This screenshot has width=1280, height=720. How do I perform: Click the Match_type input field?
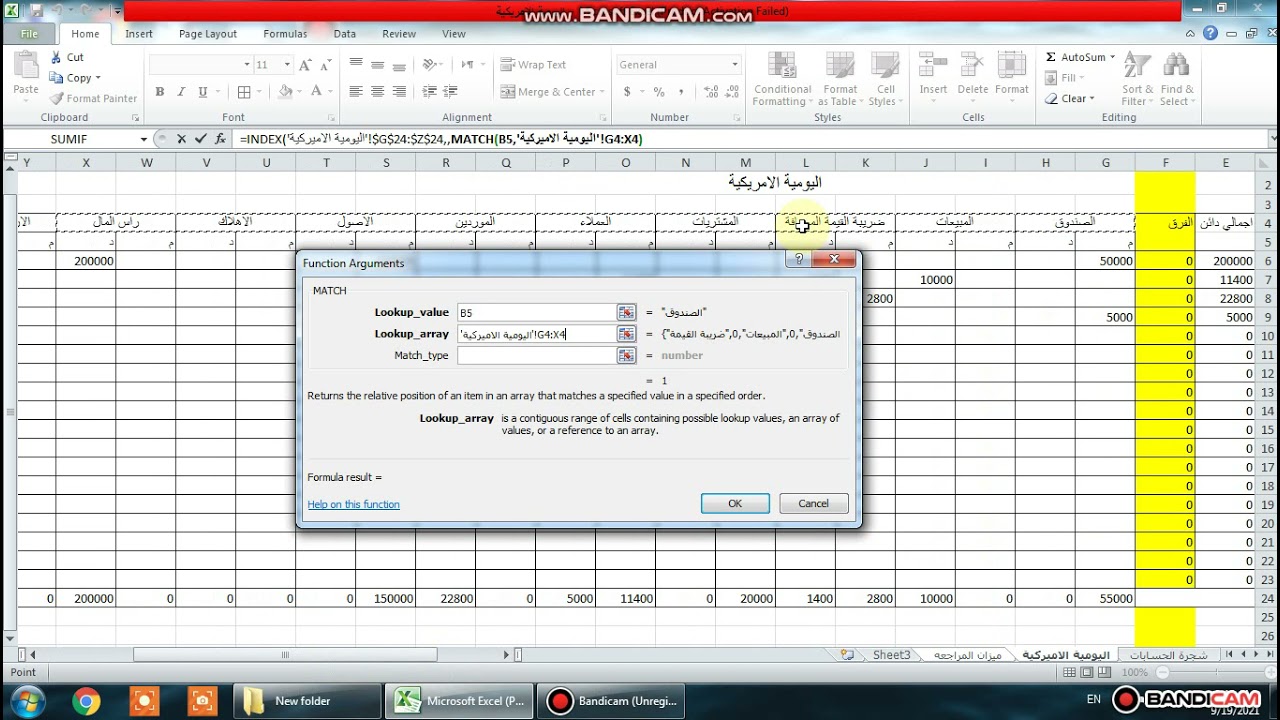pyautogui.click(x=535, y=355)
